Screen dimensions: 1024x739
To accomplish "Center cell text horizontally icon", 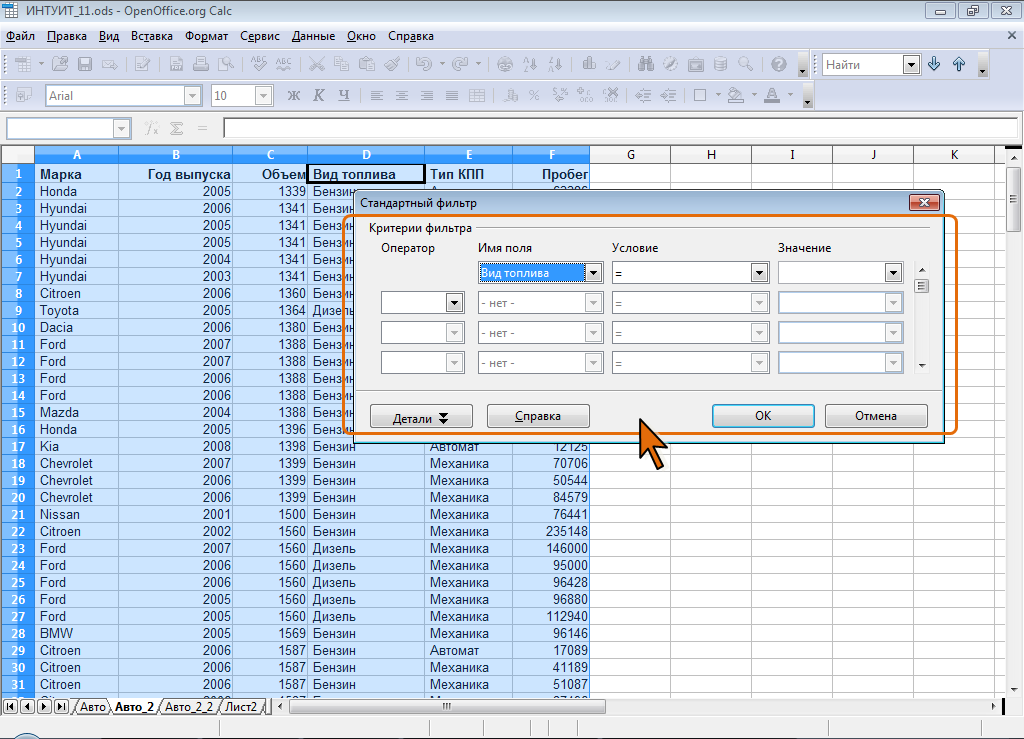I will click(x=402, y=95).
